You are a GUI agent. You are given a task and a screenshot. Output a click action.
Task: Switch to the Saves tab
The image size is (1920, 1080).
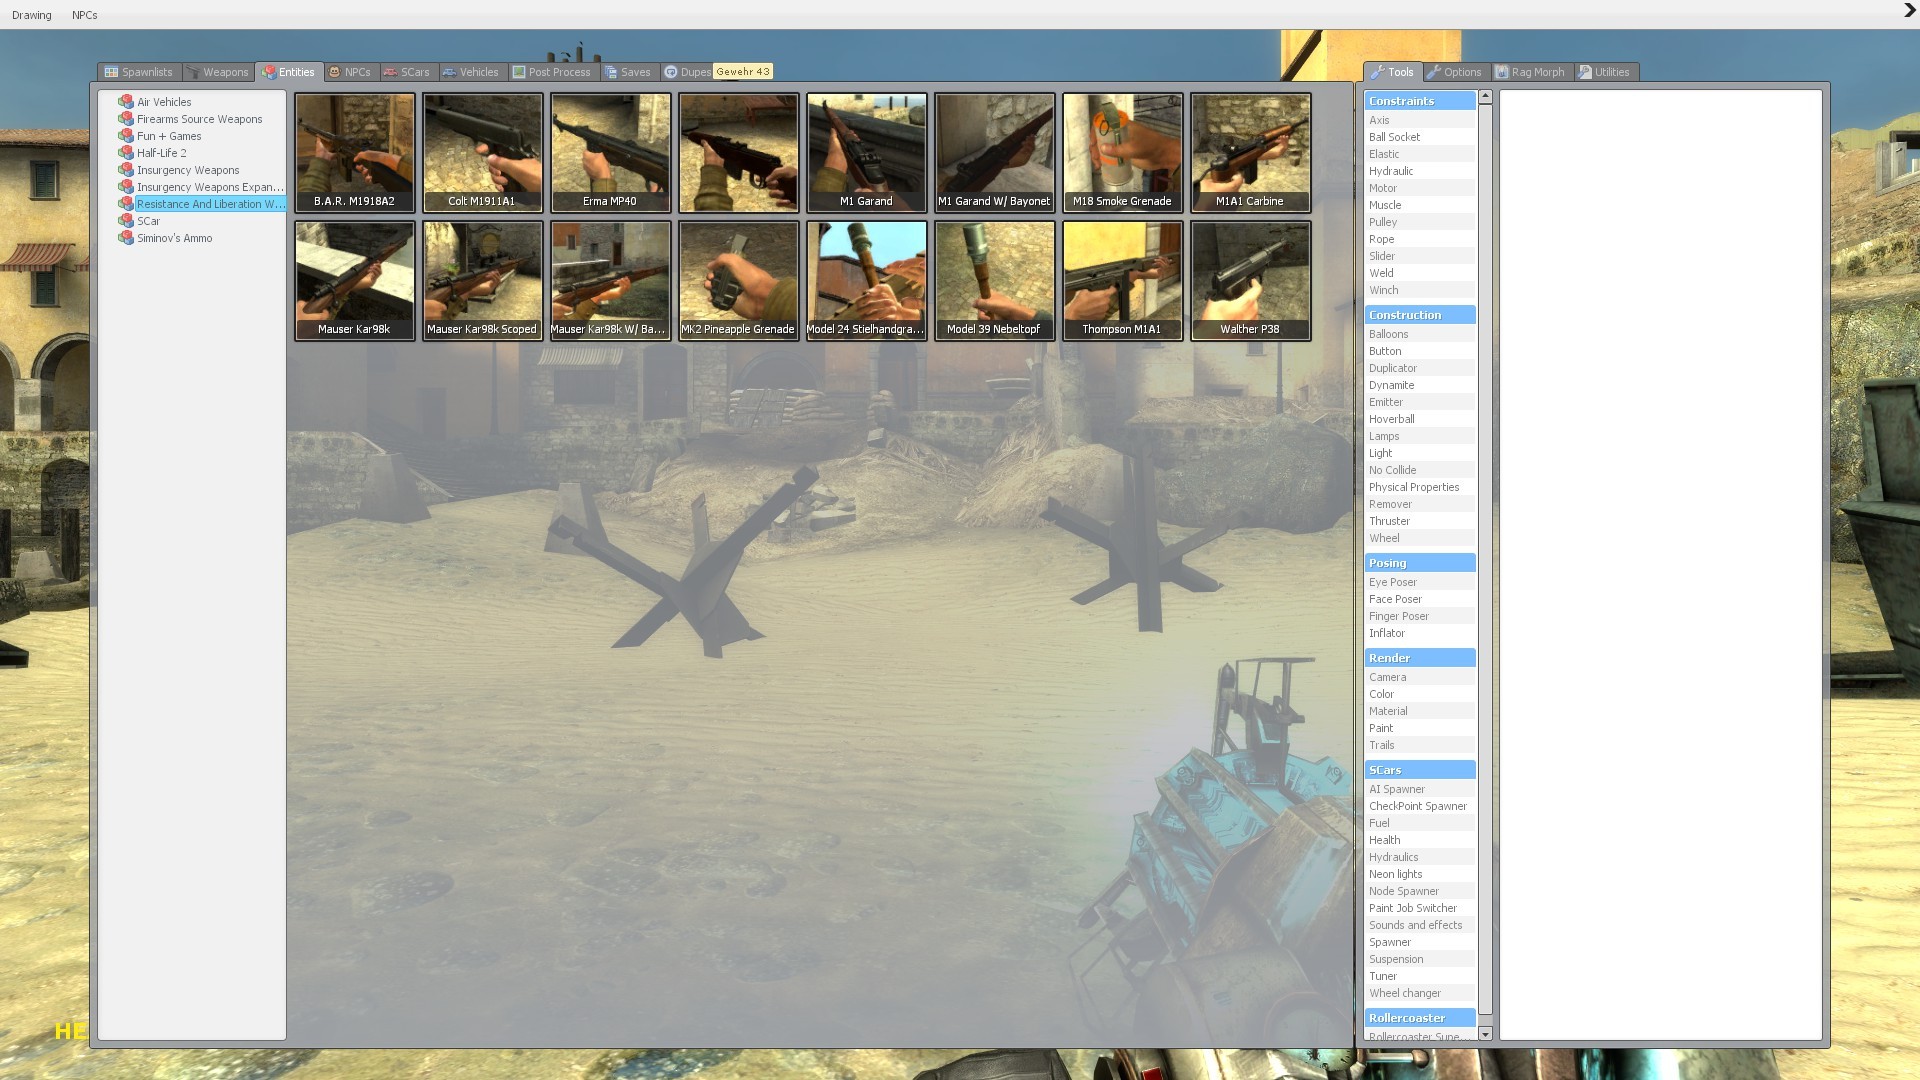pos(628,72)
